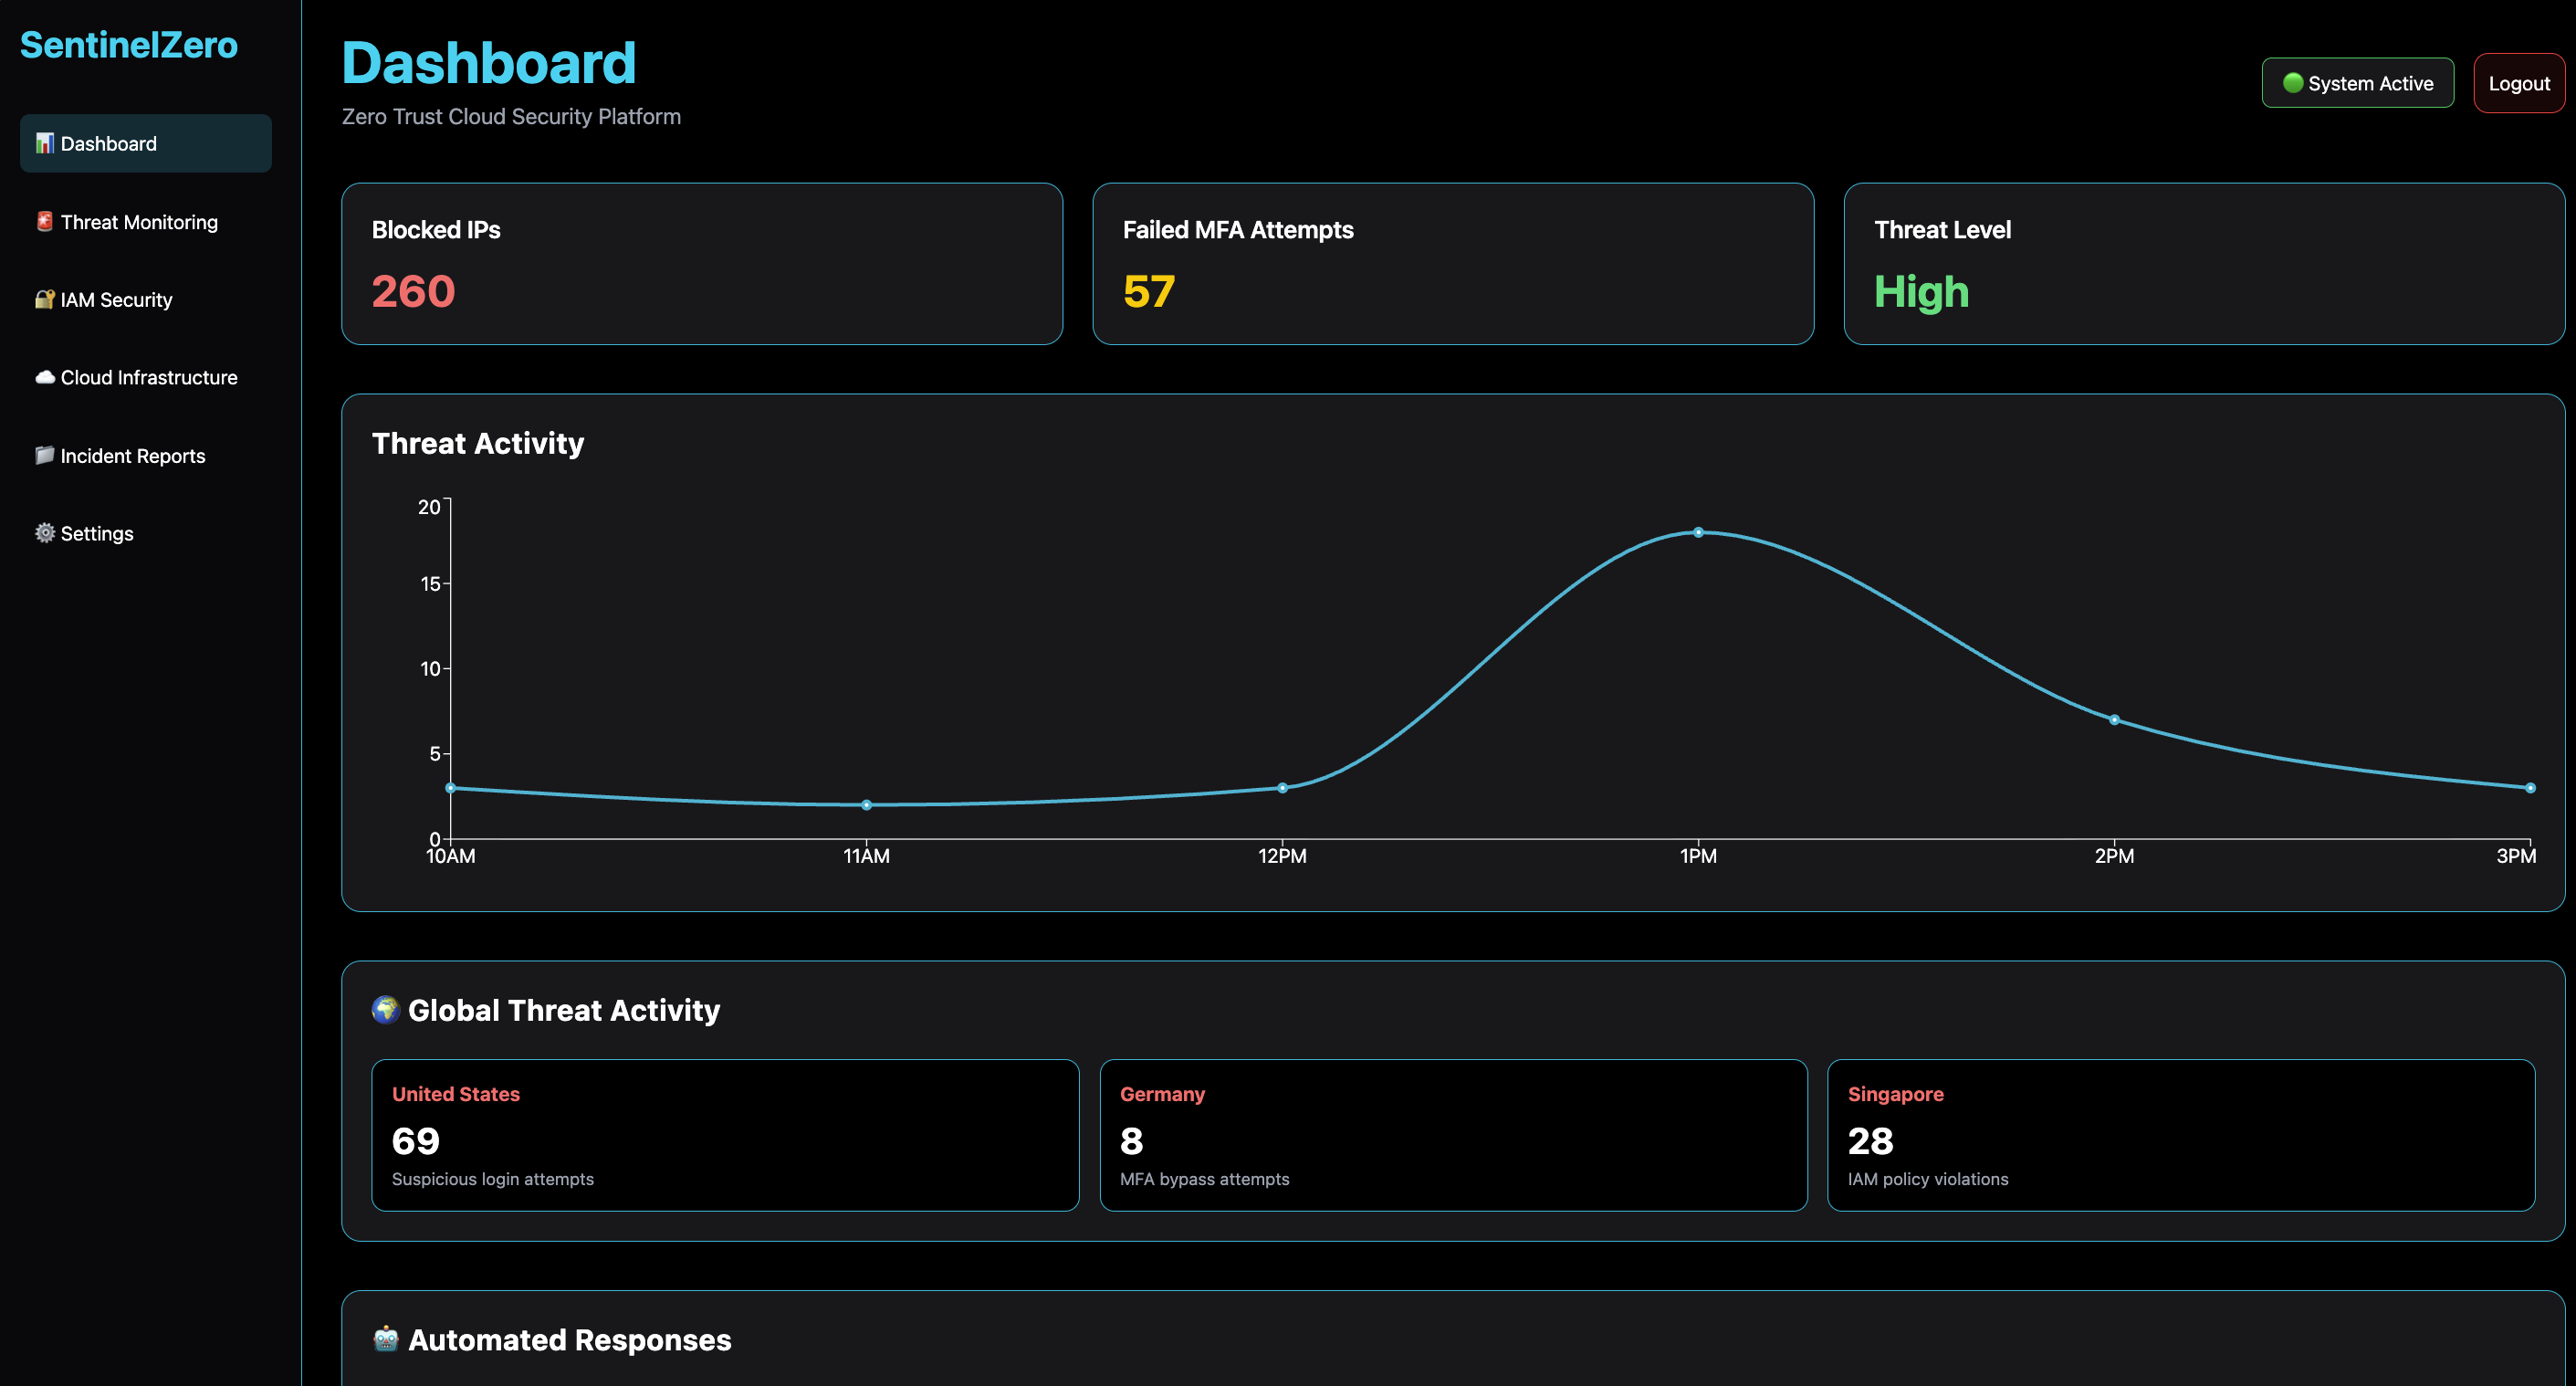2576x1386 pixels.
Task: Select the 1PM peak data point
Action: pyautogui.click(x=1698, y=532)
